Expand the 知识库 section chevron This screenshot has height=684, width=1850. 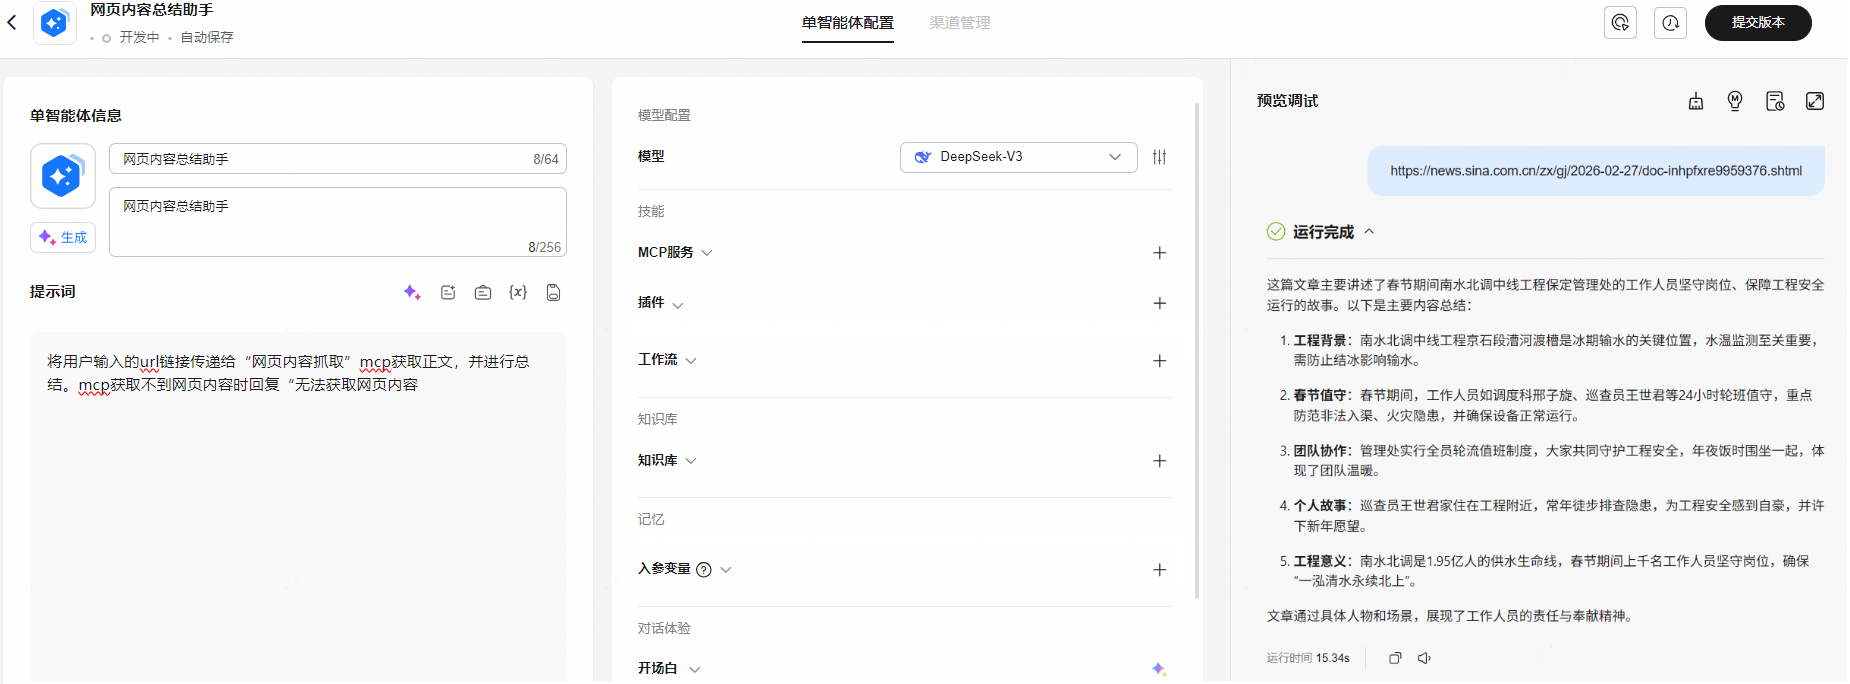(x=691, y=461)
